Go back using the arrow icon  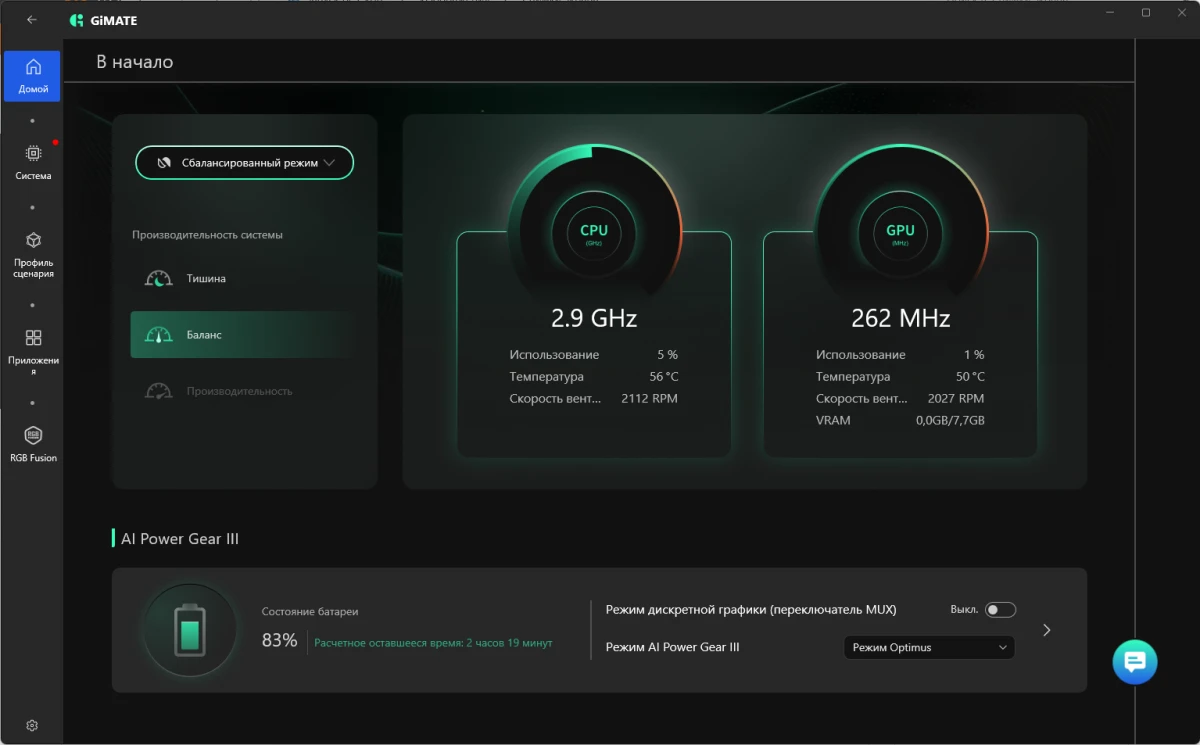coord(32,20)
